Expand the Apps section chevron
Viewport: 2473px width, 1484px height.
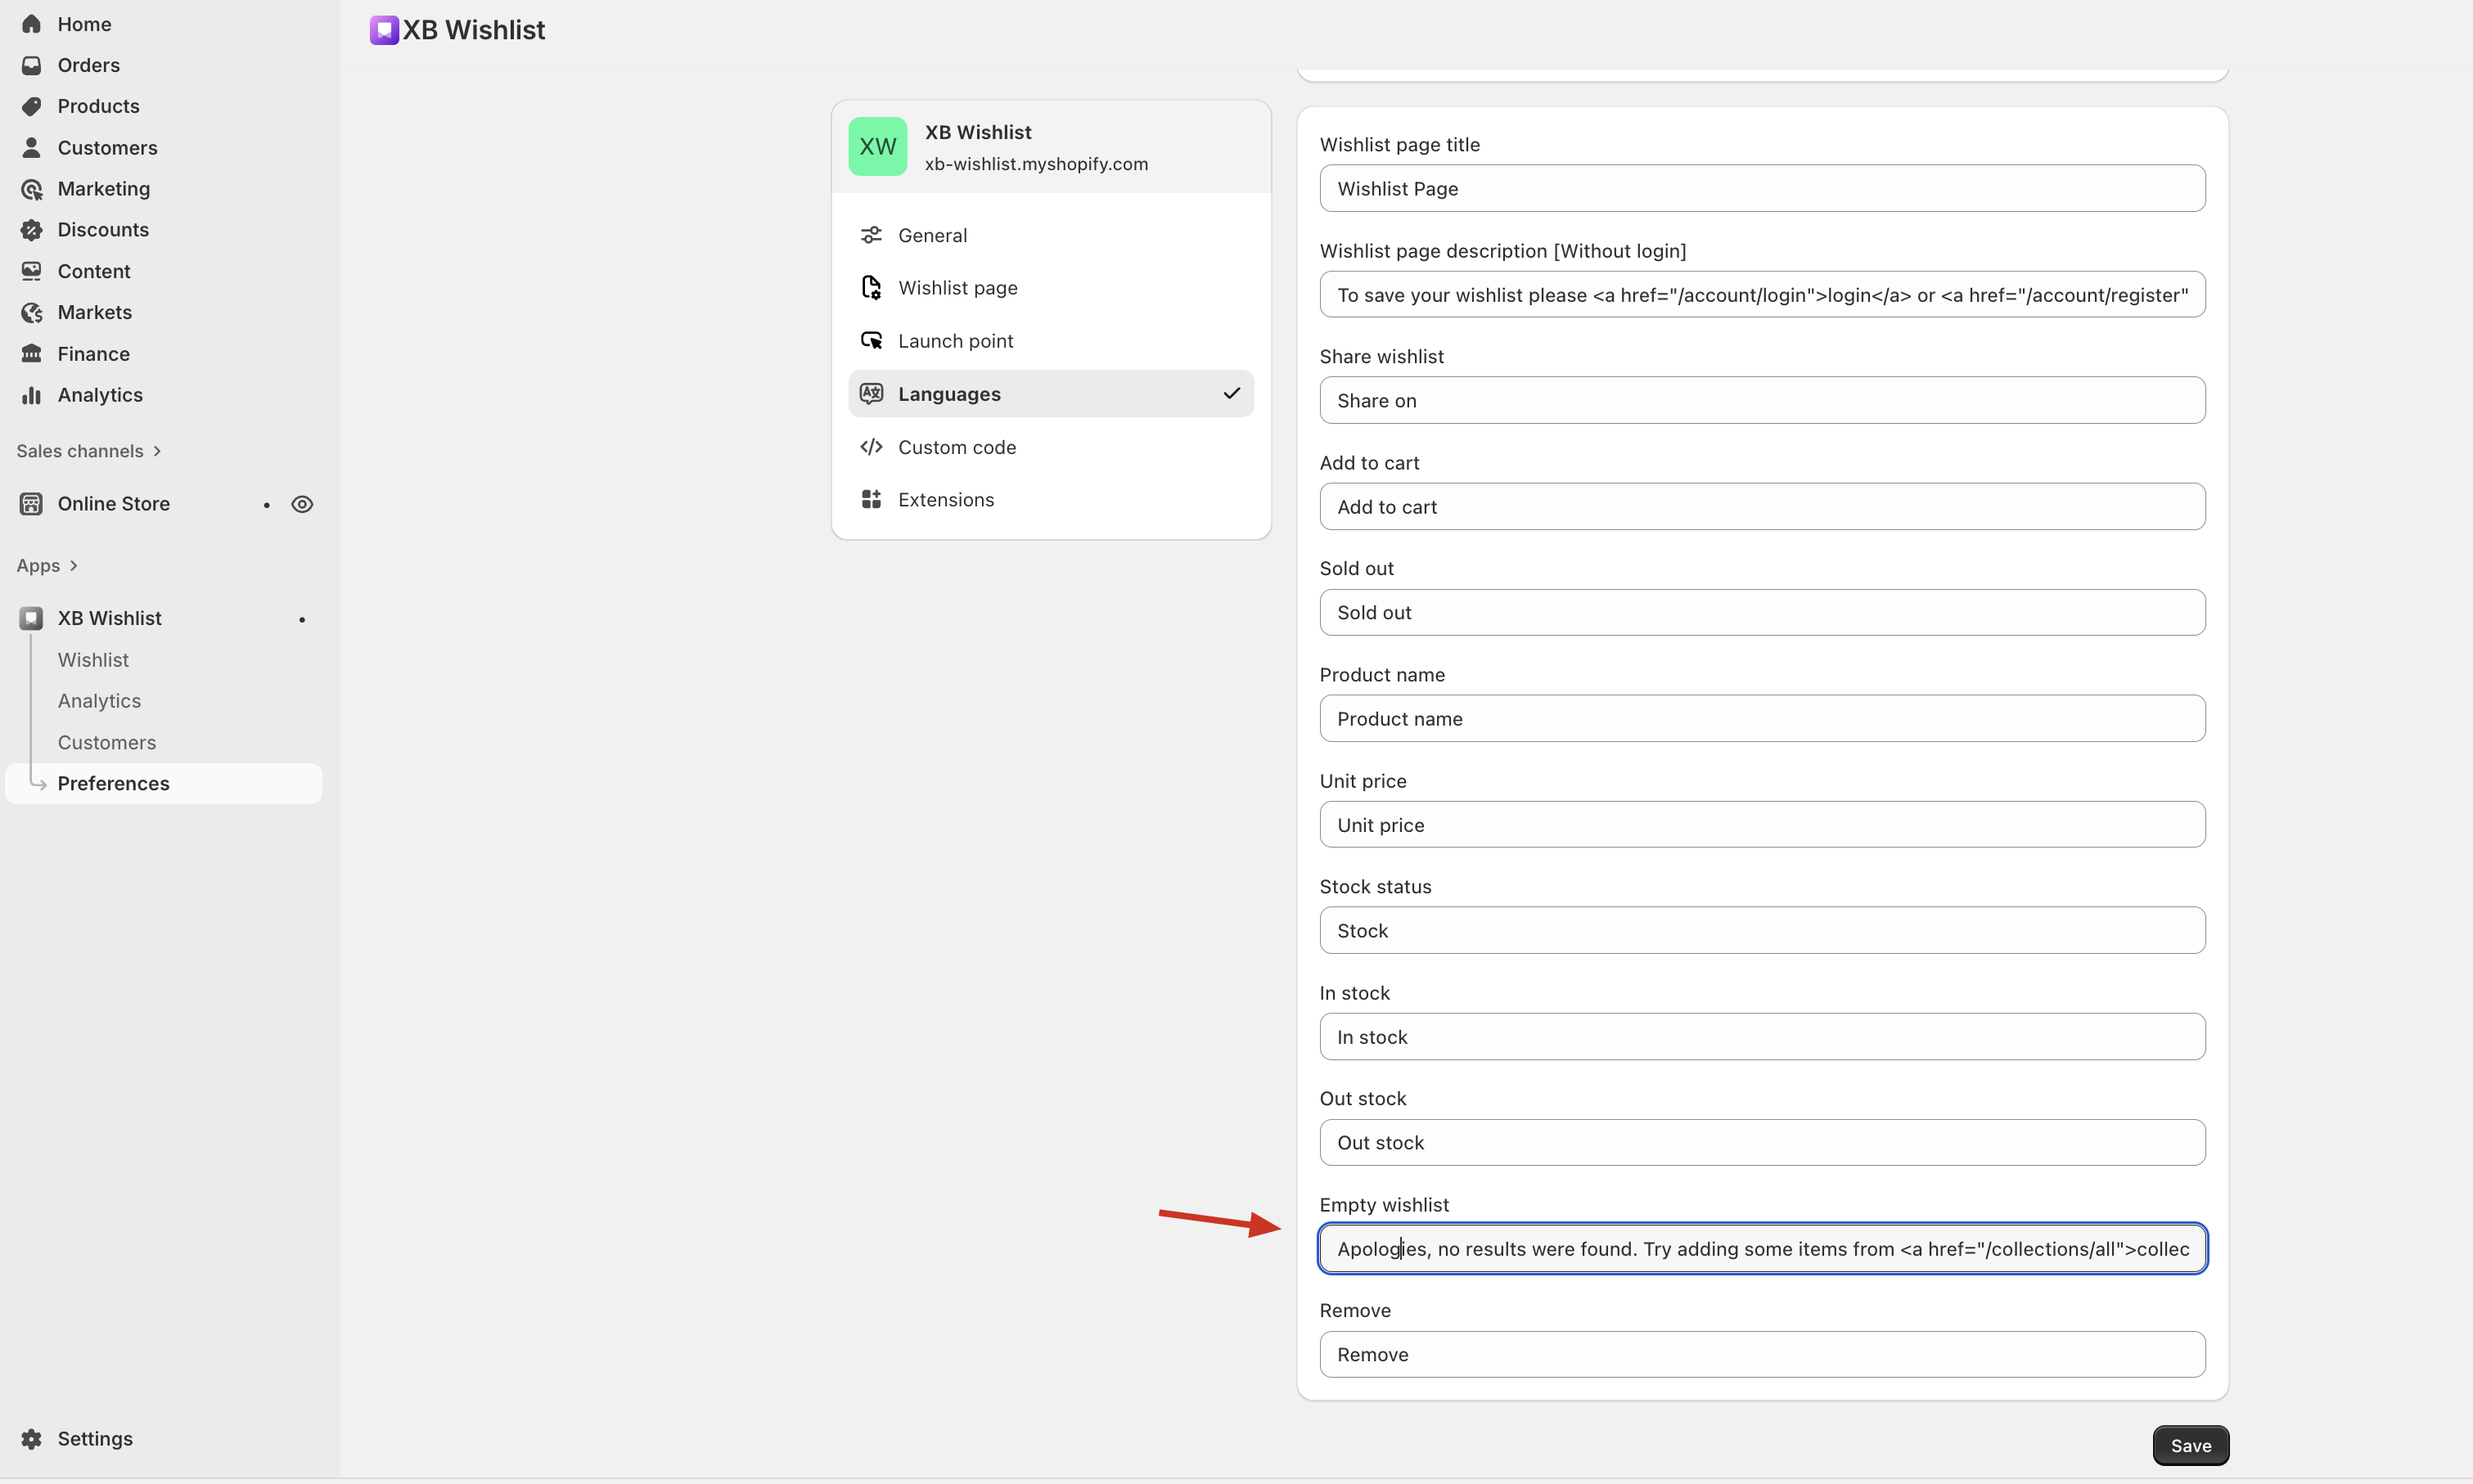coord(73,566)
